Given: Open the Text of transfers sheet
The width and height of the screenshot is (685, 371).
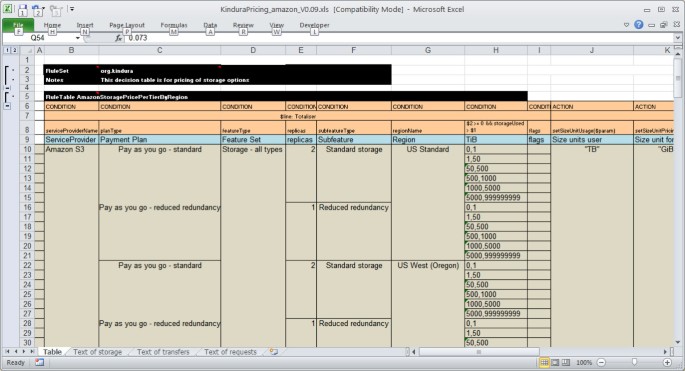Looking at the screenshot, I should tap(163, 352).
